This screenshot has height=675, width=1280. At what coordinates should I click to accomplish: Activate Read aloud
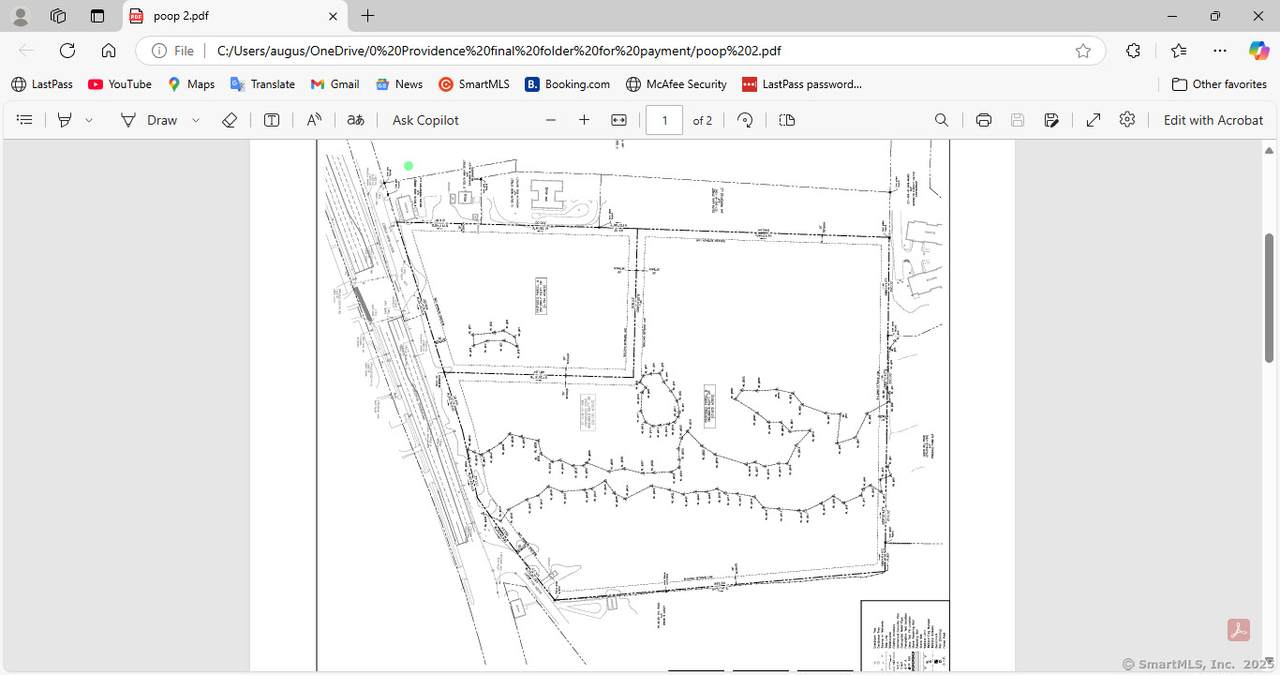click(x=314, y=120)
